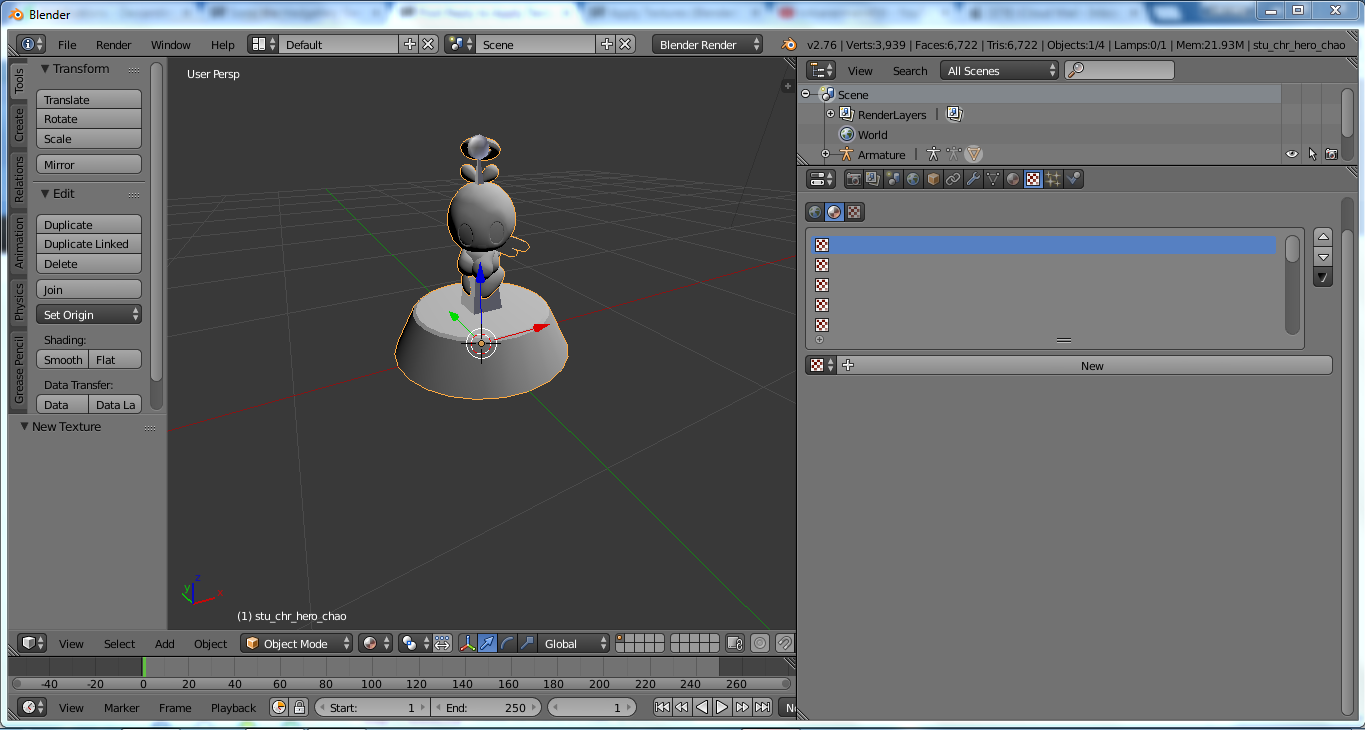Toggle timeline preview range clock
The width and height of the screenshot is (1365, 730).
pyautogui.click(x=279, y=707)
